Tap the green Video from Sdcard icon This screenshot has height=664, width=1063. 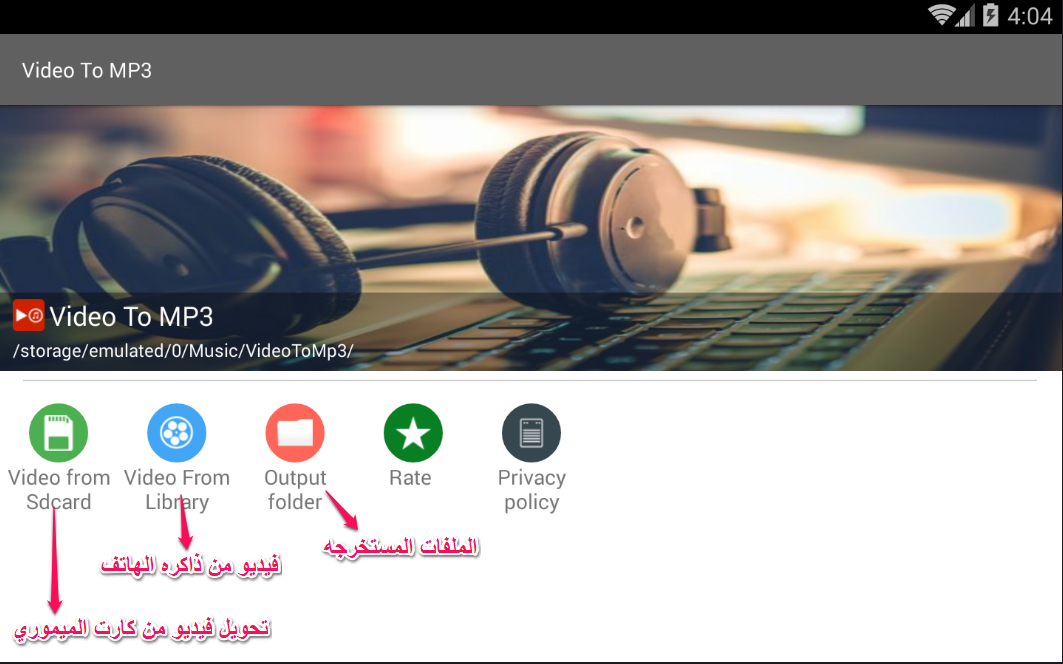pyautogui.click(x=58, y=433)
